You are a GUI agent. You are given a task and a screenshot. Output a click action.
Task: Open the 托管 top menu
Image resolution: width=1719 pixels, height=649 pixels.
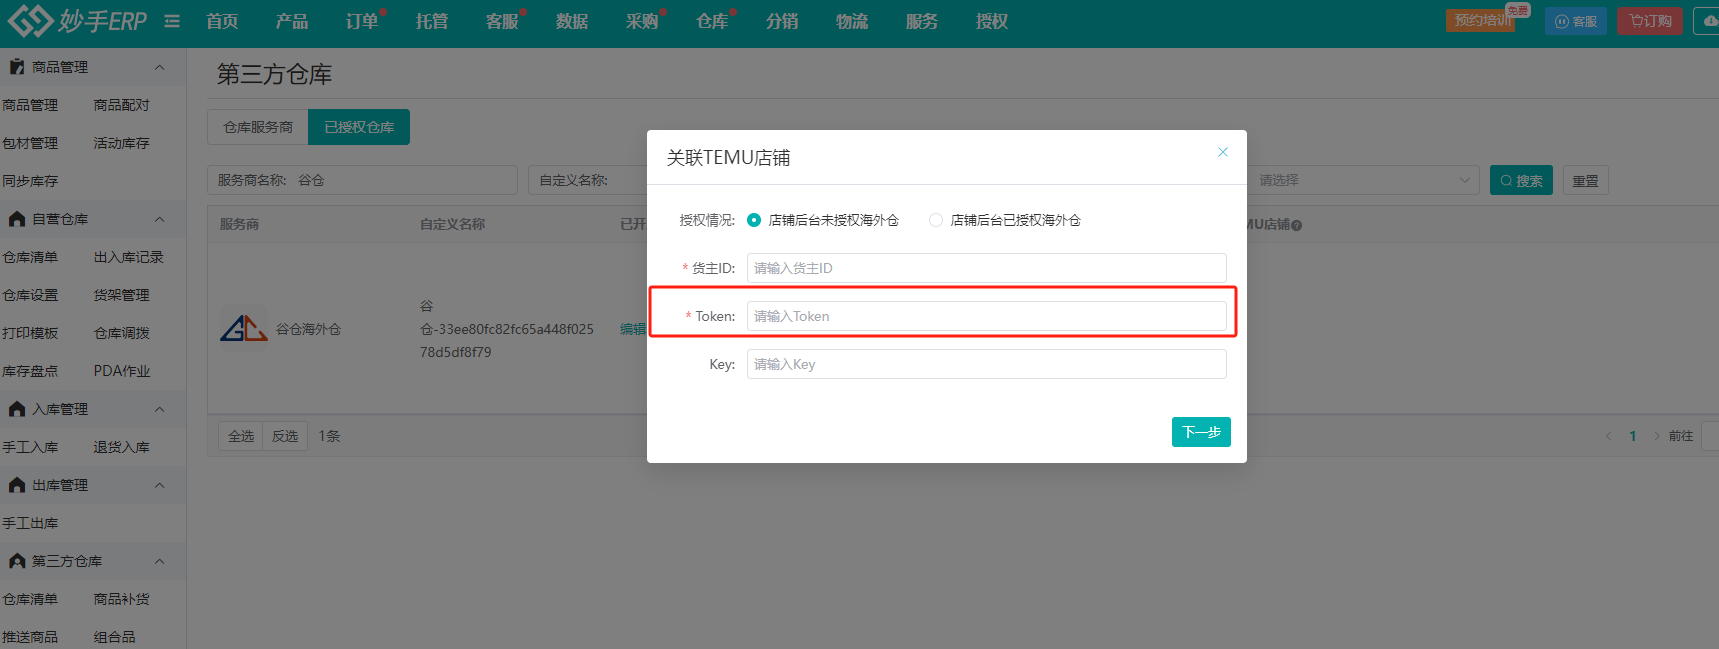coord(432,21)
